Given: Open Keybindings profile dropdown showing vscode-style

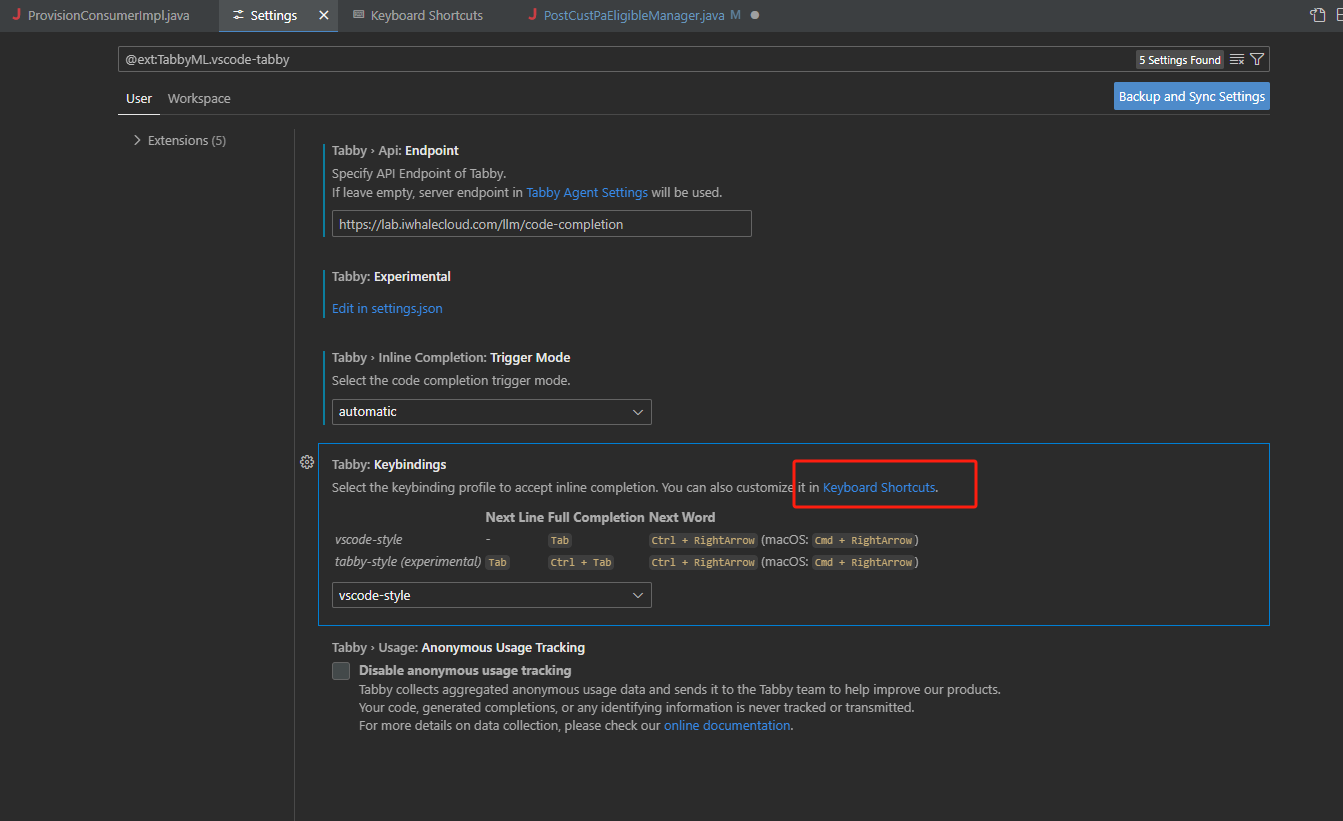Looking at the screenshot, I should (491, 596).
